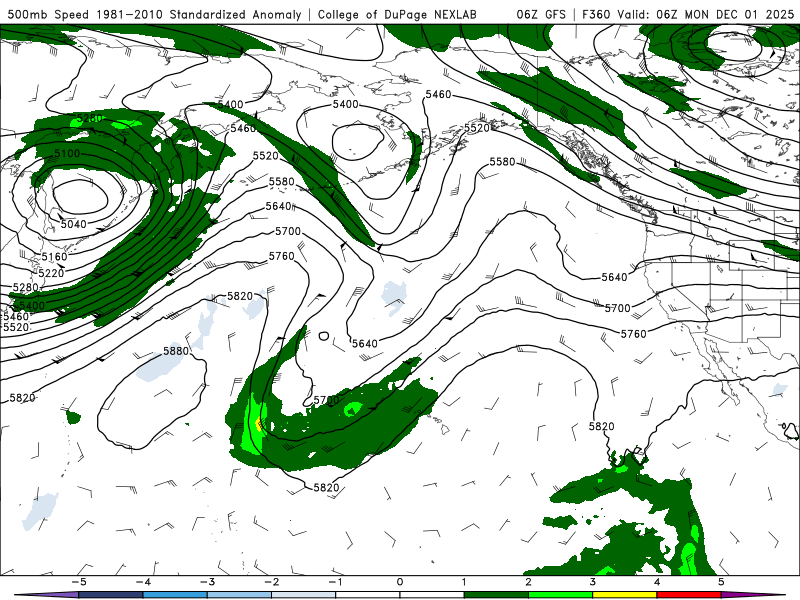
Task: Select the red 4 to 5 colorbar swatch
Action: (x=689, y=595)
